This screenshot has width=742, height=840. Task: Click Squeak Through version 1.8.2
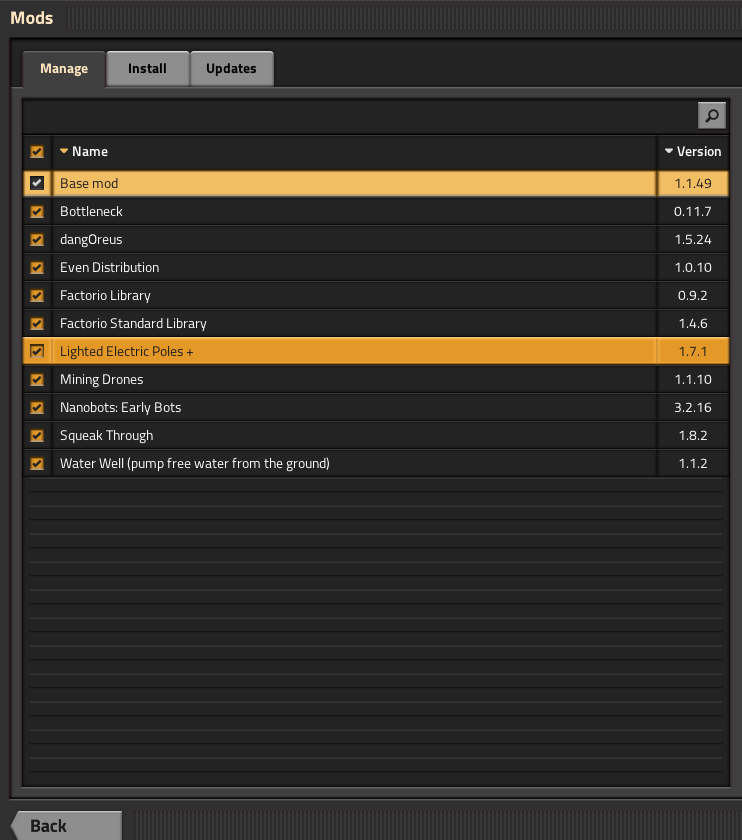[x=693, y=436]
